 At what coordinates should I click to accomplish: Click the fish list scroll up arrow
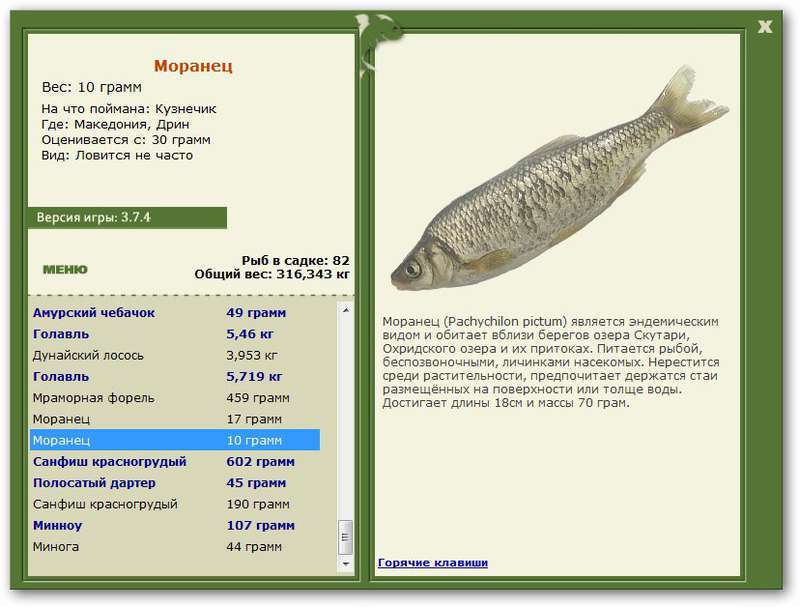coord(346,310)
